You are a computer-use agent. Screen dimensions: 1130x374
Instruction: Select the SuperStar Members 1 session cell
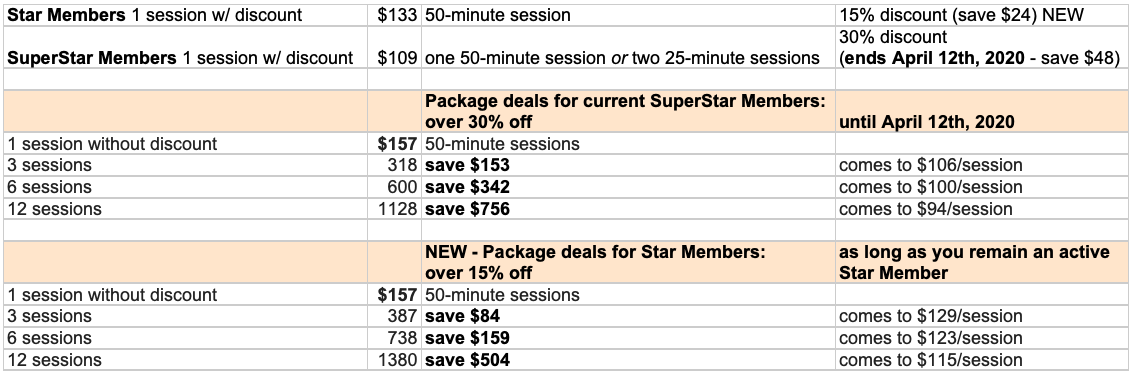185,48
